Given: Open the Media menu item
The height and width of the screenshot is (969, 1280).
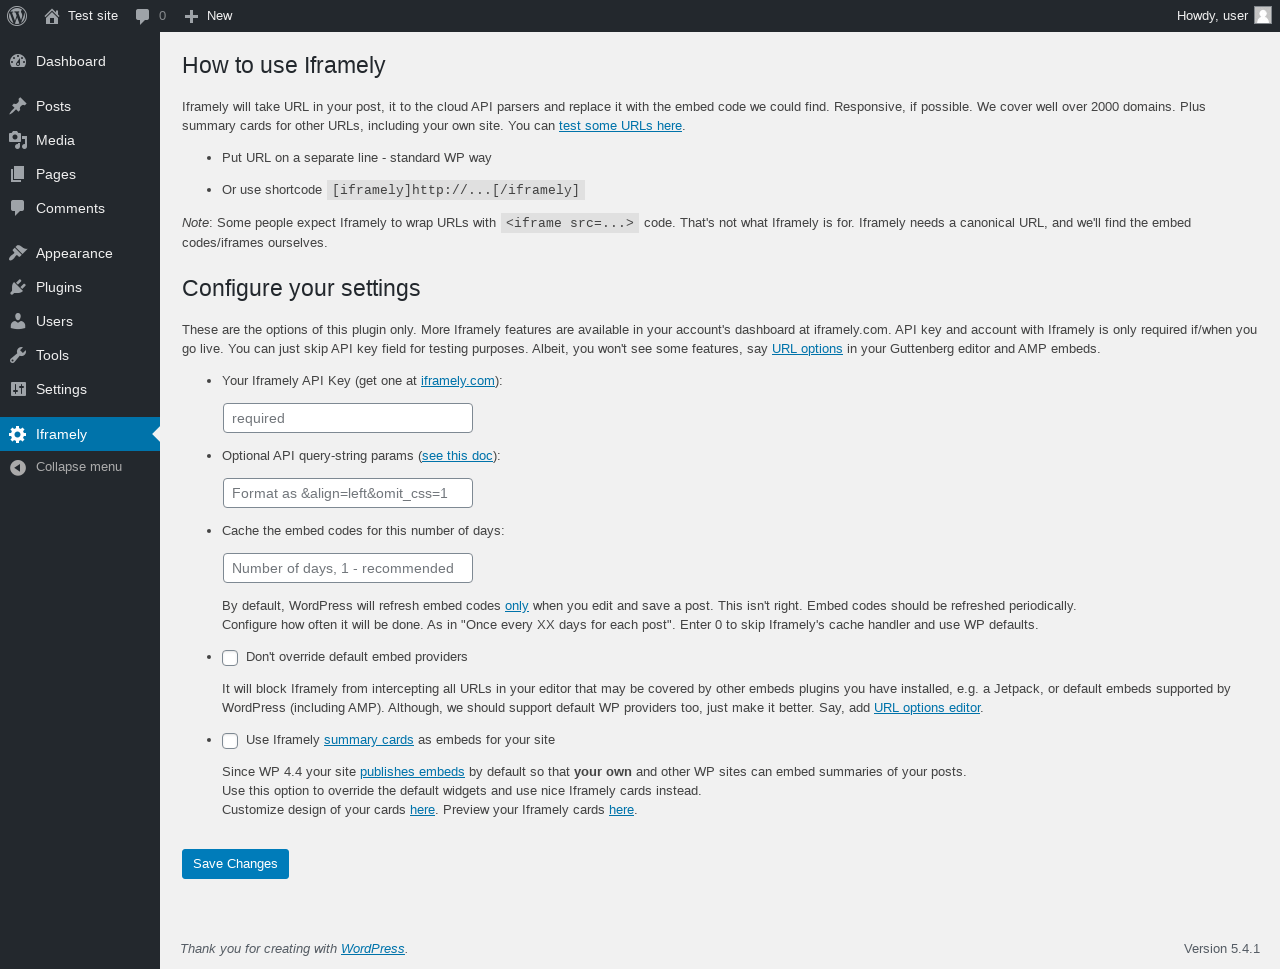Looking at the screenshot, I should 55,140.
